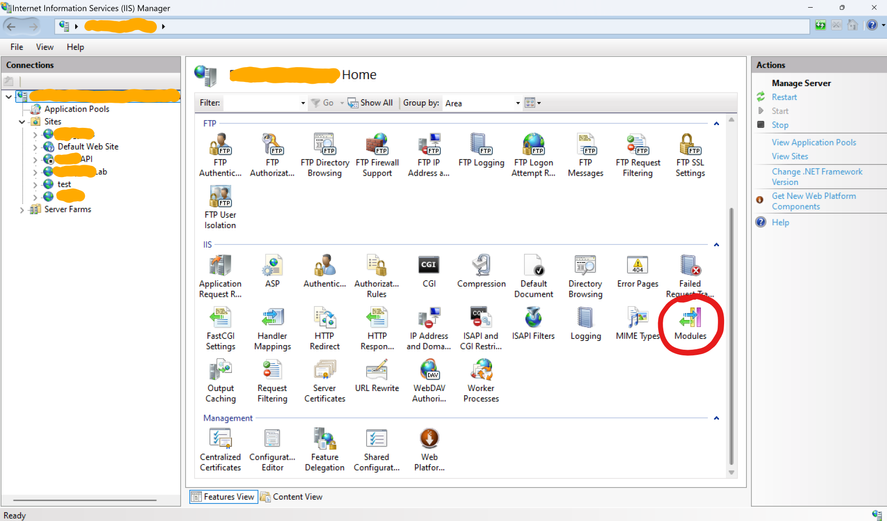Collapse the Management group section
This screenshot has width=887, height=521.
click(x=716, y=418)
